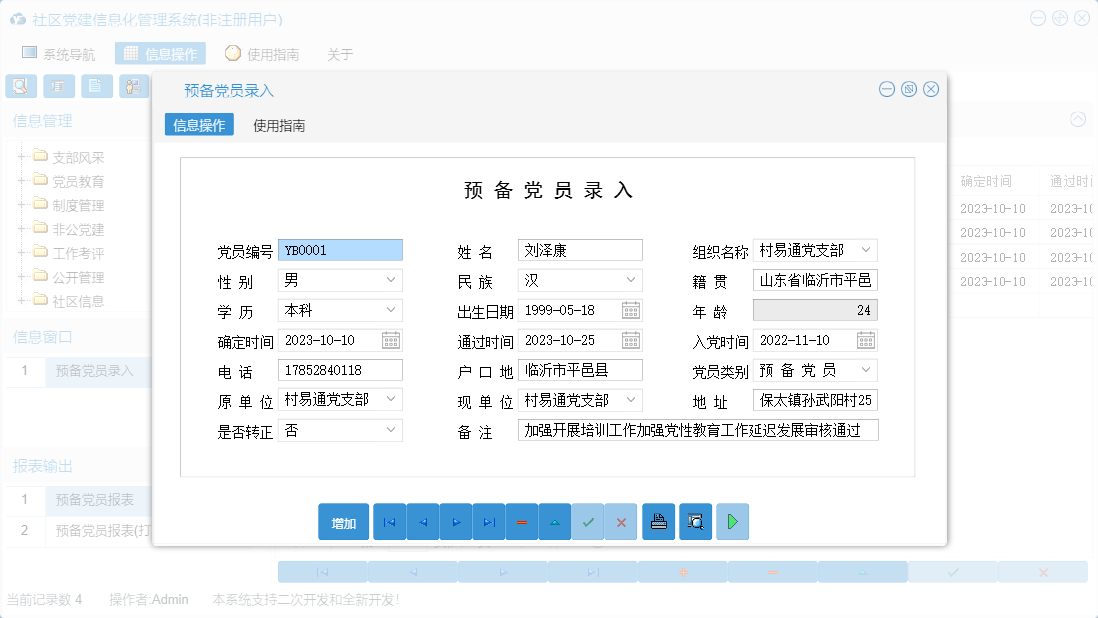Image resolution: width=1098 pixels, height=618 pixels.
Task: Open the calendar picker for 出生日期
Action: 631,310
